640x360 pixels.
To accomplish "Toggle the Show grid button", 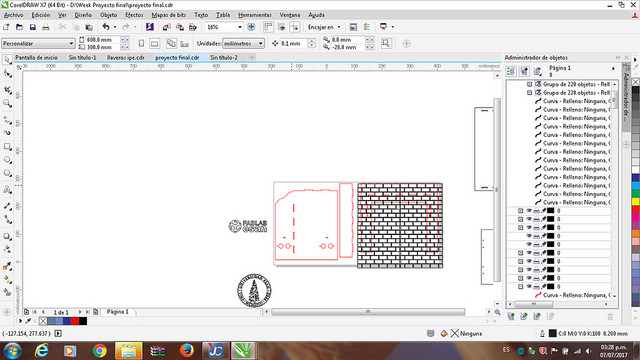I will click(x=281, y=27).
